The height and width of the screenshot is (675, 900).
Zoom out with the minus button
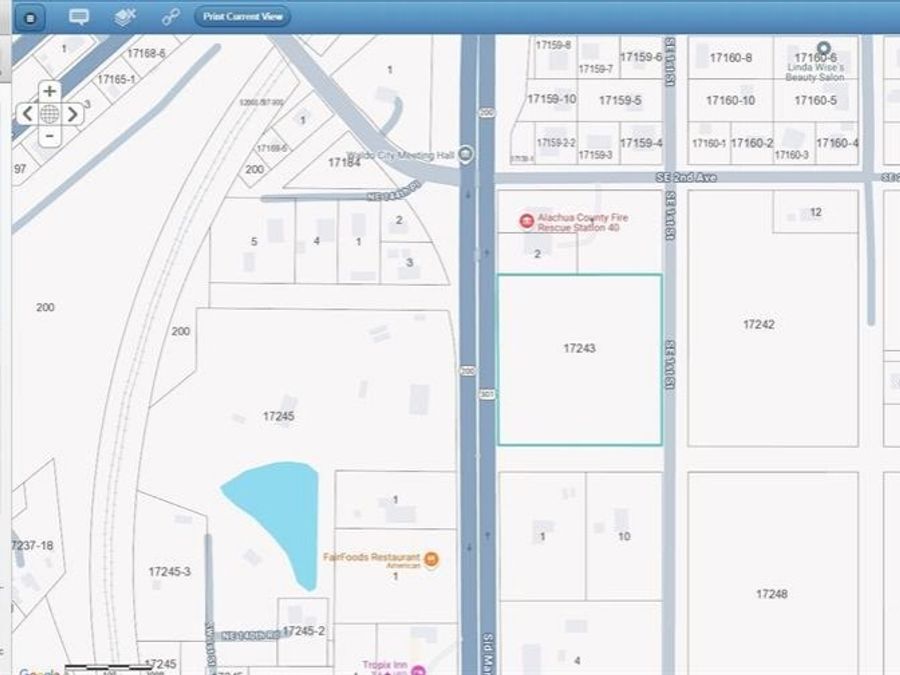point(49,135)
